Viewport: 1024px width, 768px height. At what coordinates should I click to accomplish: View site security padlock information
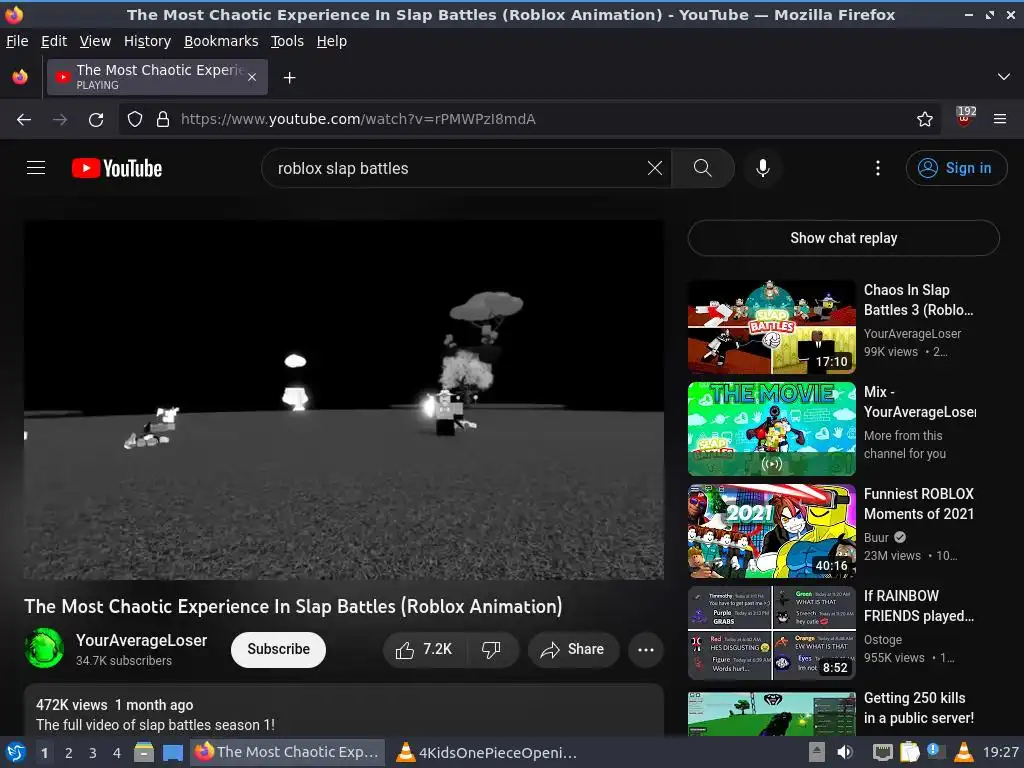coord(163,119)
